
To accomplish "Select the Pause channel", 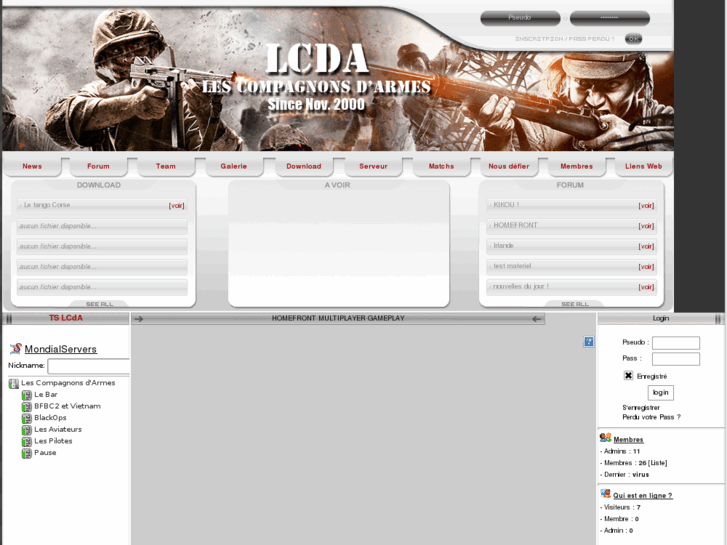I will tap(45, 452).
